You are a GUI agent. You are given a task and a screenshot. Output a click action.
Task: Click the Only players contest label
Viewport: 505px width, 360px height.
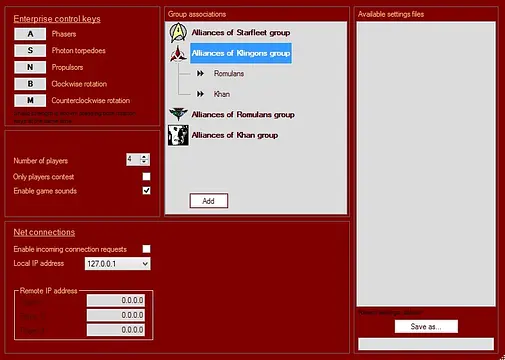[44, 177]
